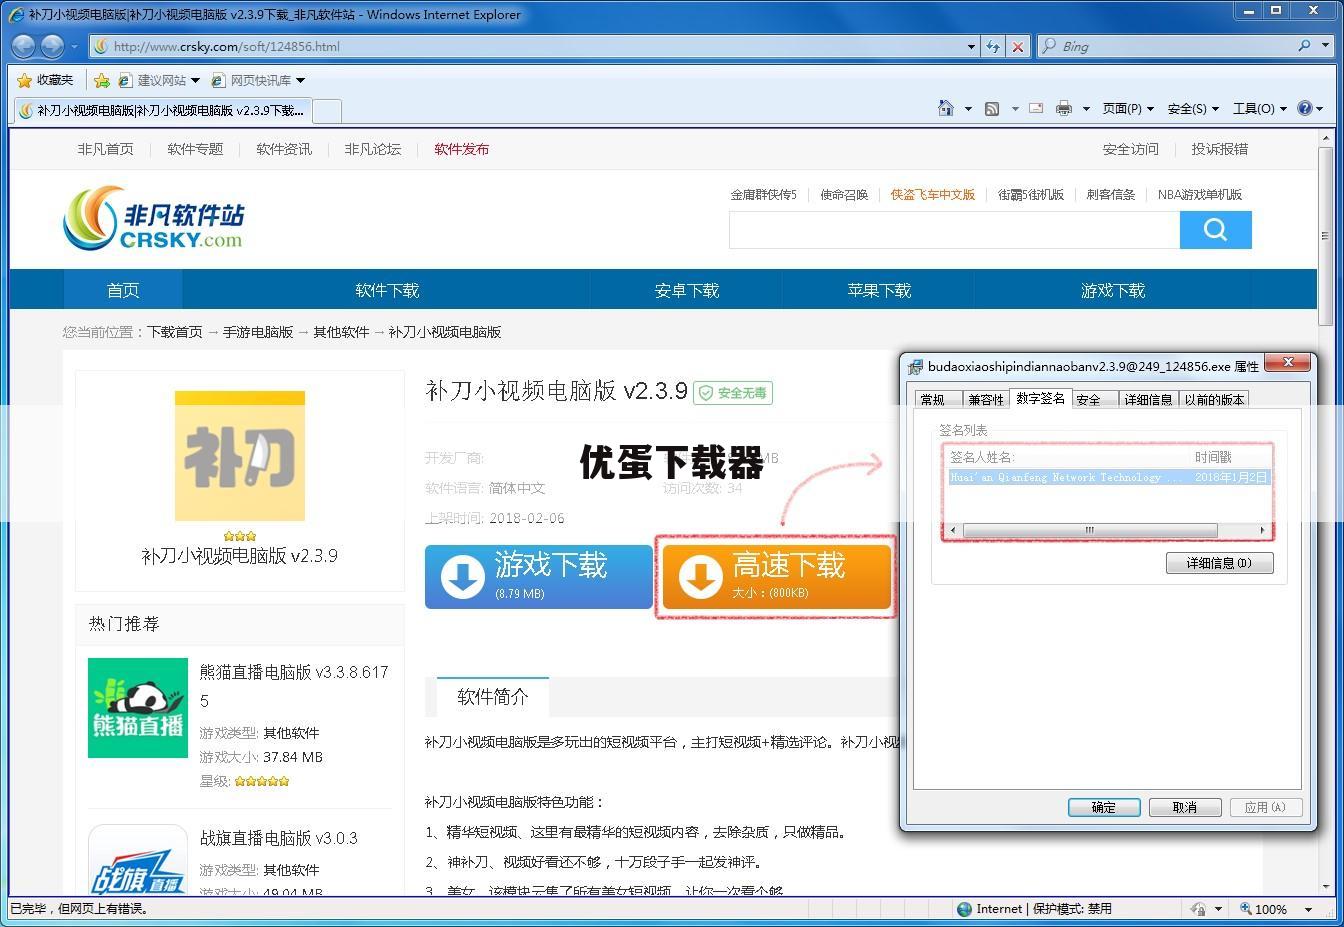Open the IE Help question icon
The image size is (1344, 927).
(x=1304, y=108)
